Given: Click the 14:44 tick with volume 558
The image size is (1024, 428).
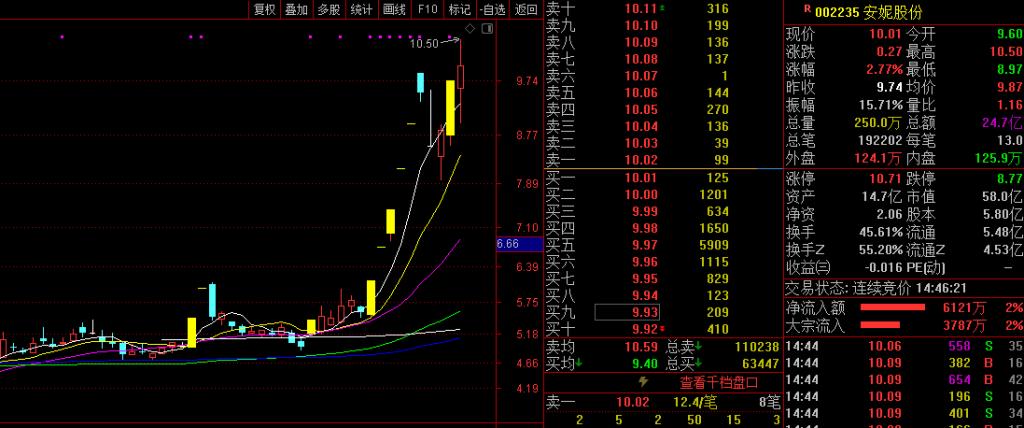Looking at the screenshot, I should click(904, 346).
